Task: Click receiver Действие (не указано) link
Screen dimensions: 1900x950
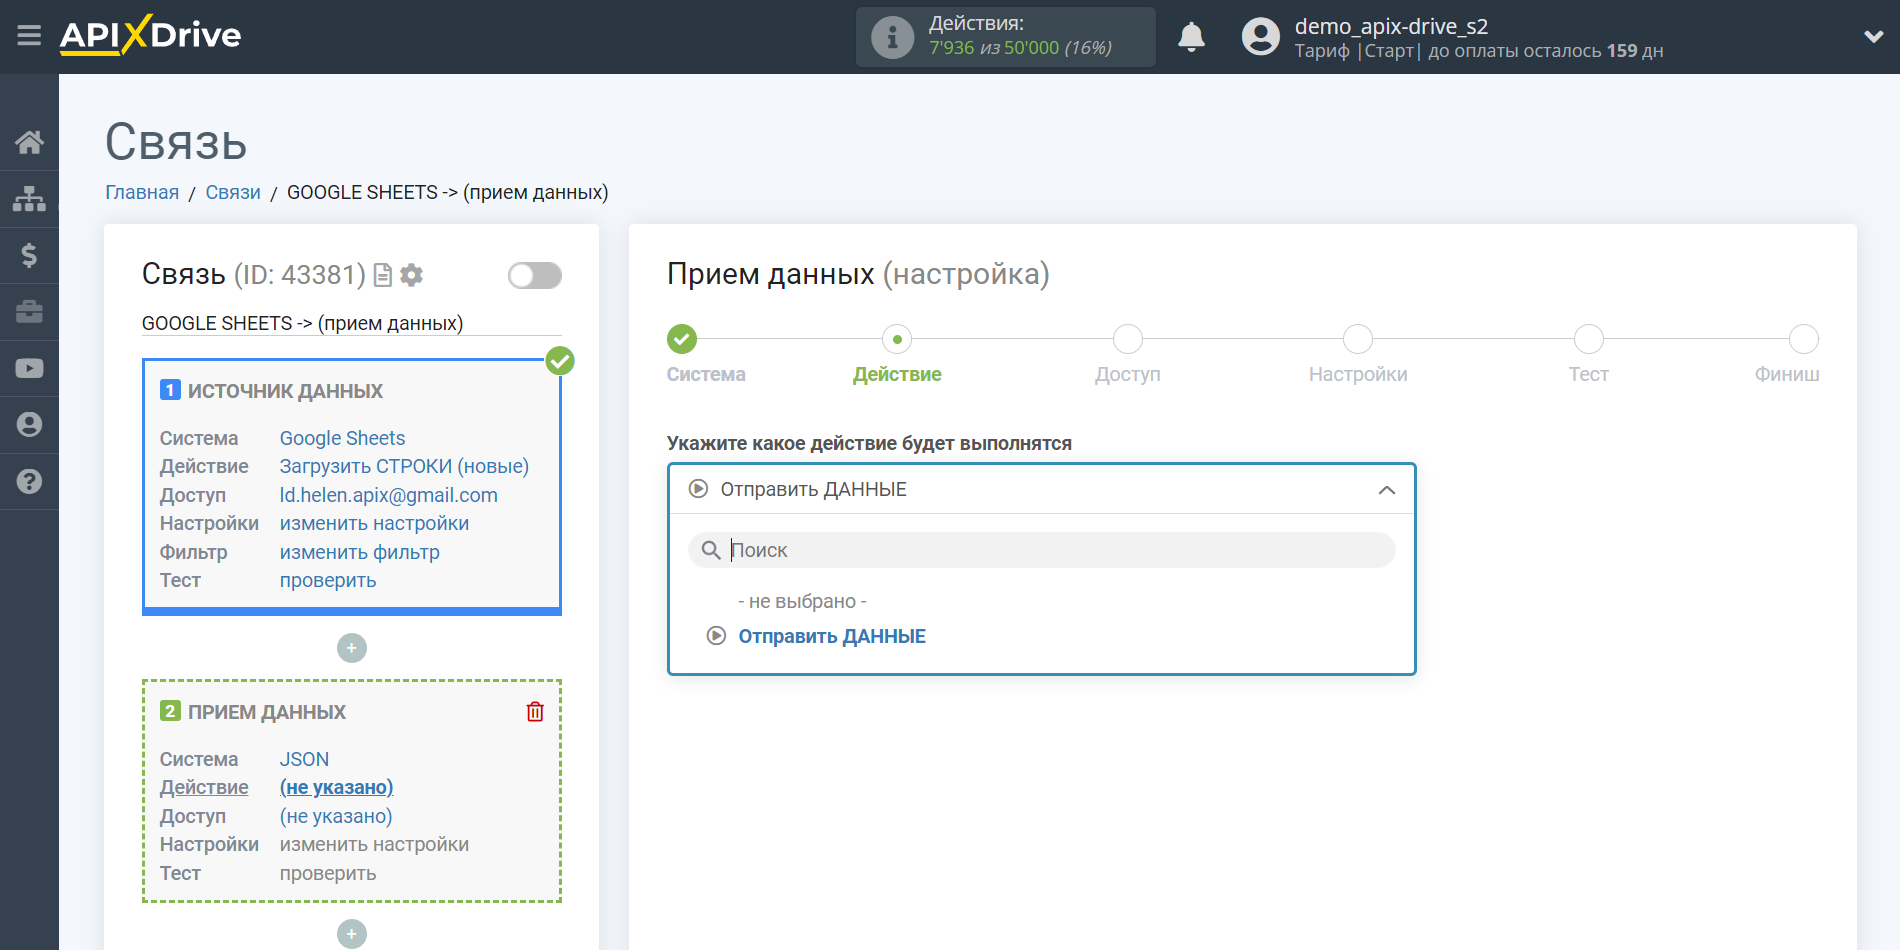Action: click(336, 787)
